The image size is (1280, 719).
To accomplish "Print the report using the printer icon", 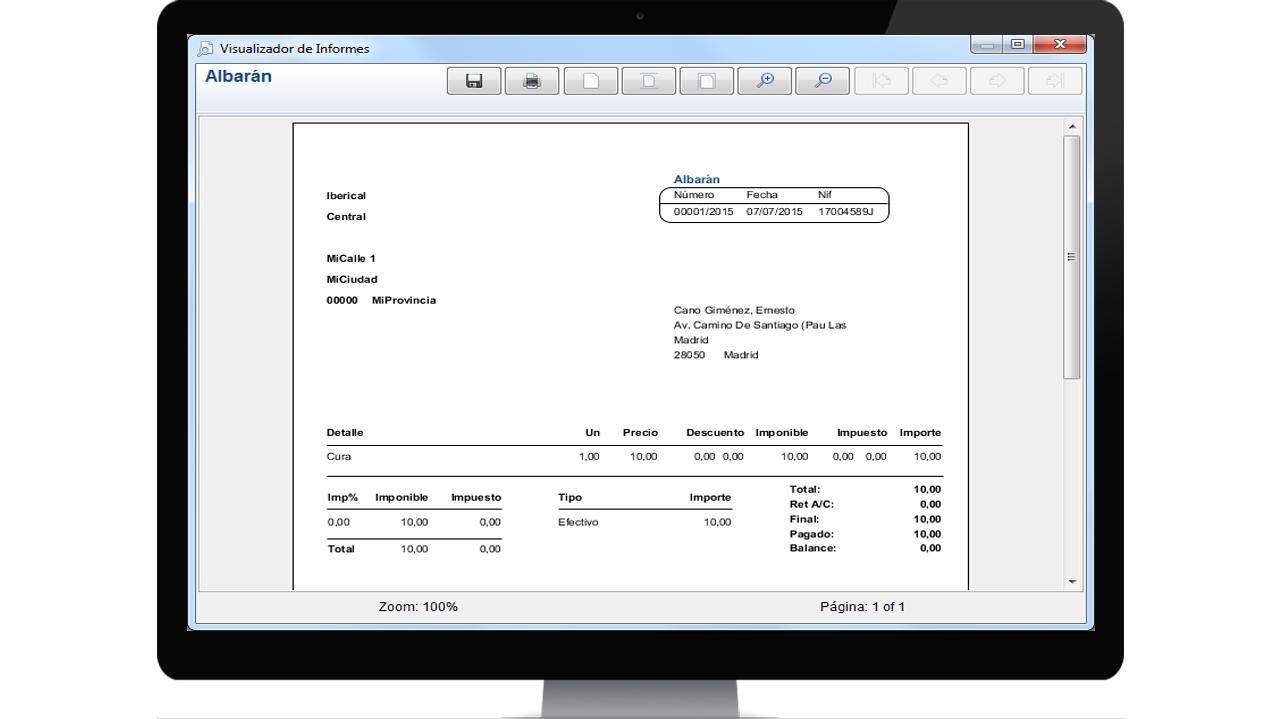I will 532,81.
